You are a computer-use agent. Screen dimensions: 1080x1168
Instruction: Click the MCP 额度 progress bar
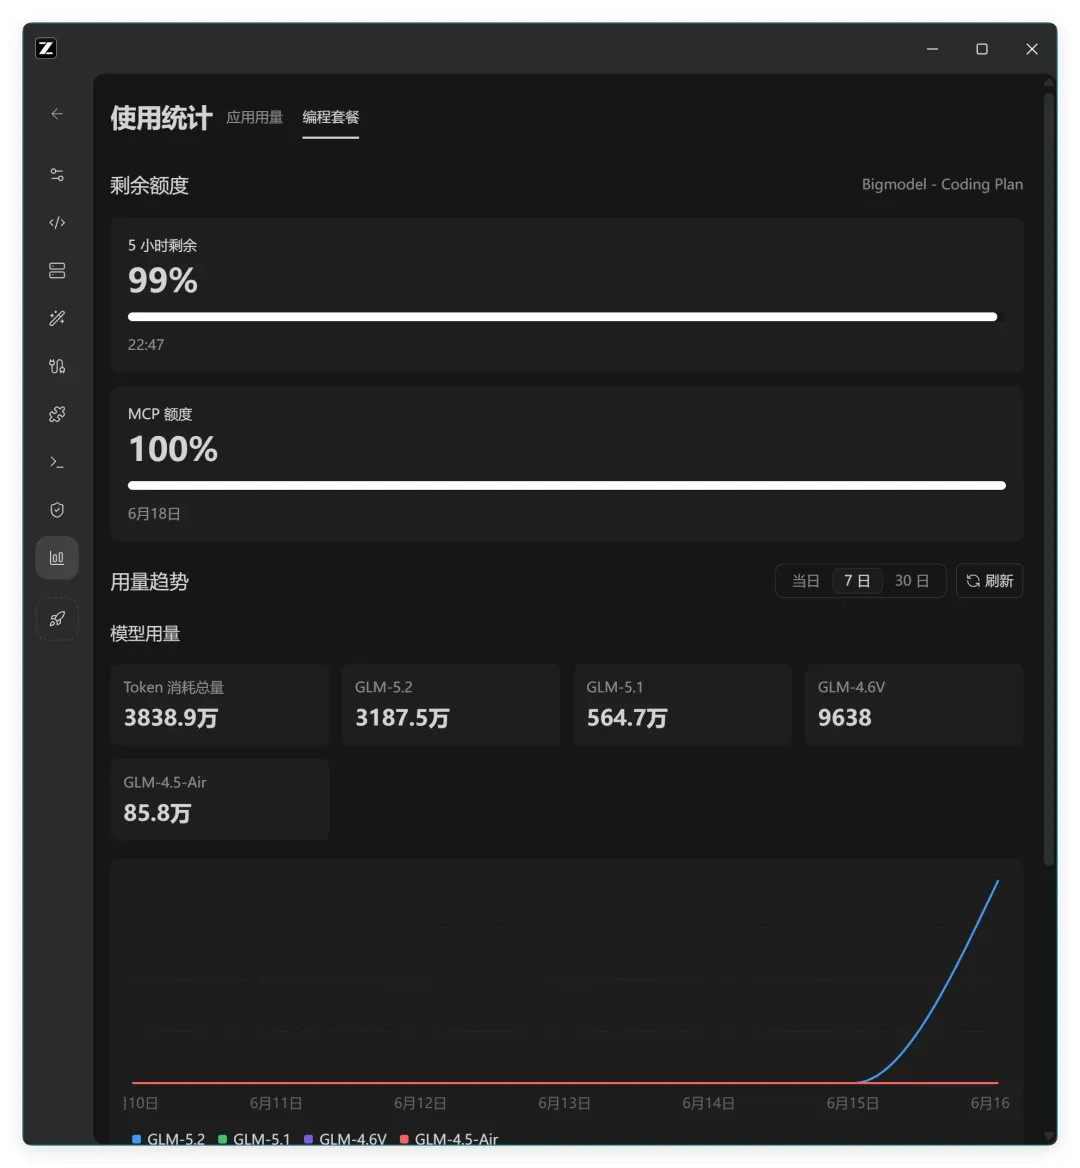[x=567, y=485]
